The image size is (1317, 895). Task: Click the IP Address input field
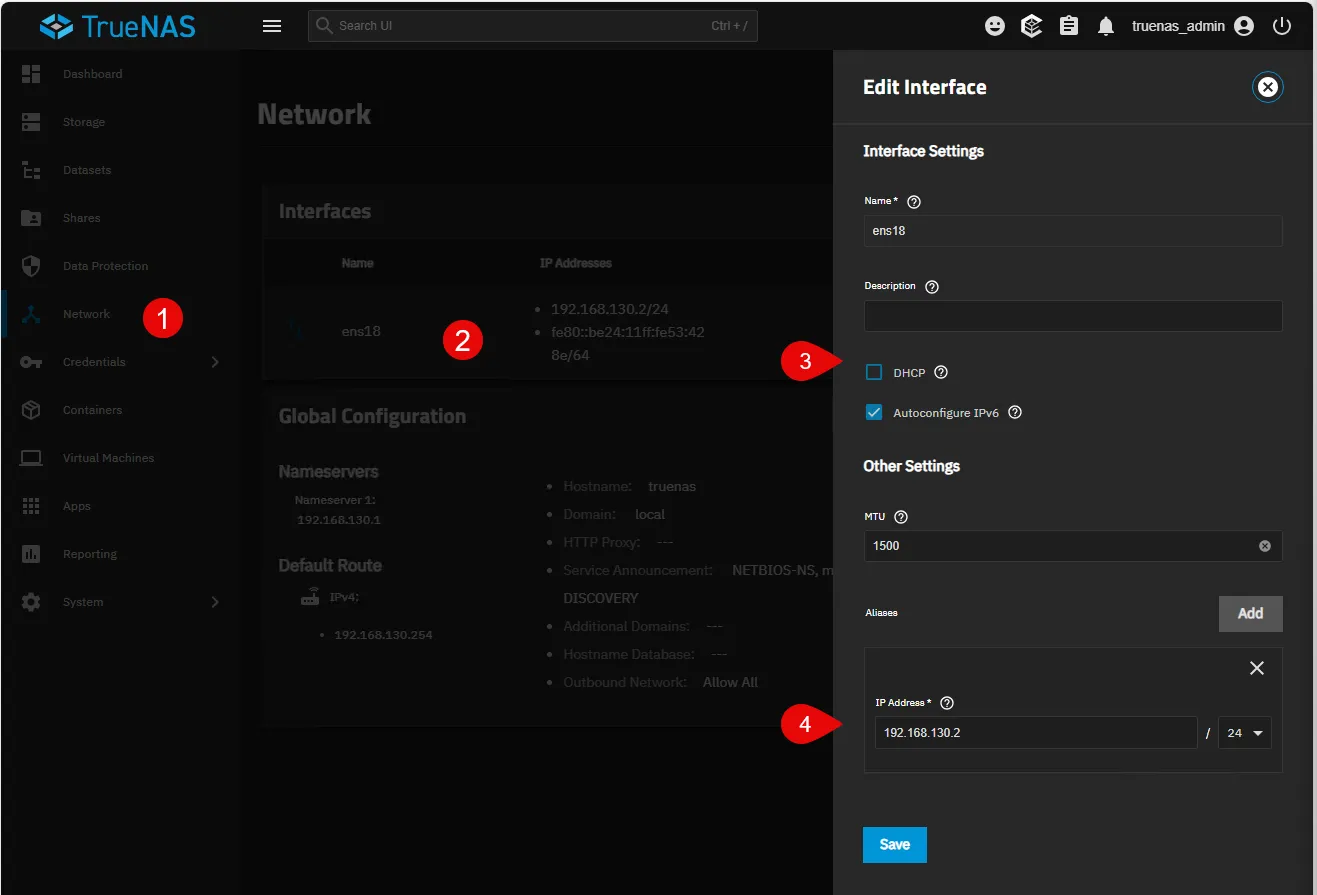[1034, 733]
